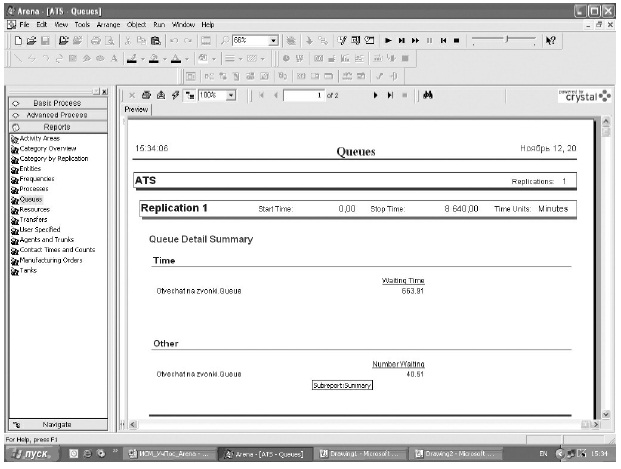
Task: Open the Run menu
Action: pos(159,25)
